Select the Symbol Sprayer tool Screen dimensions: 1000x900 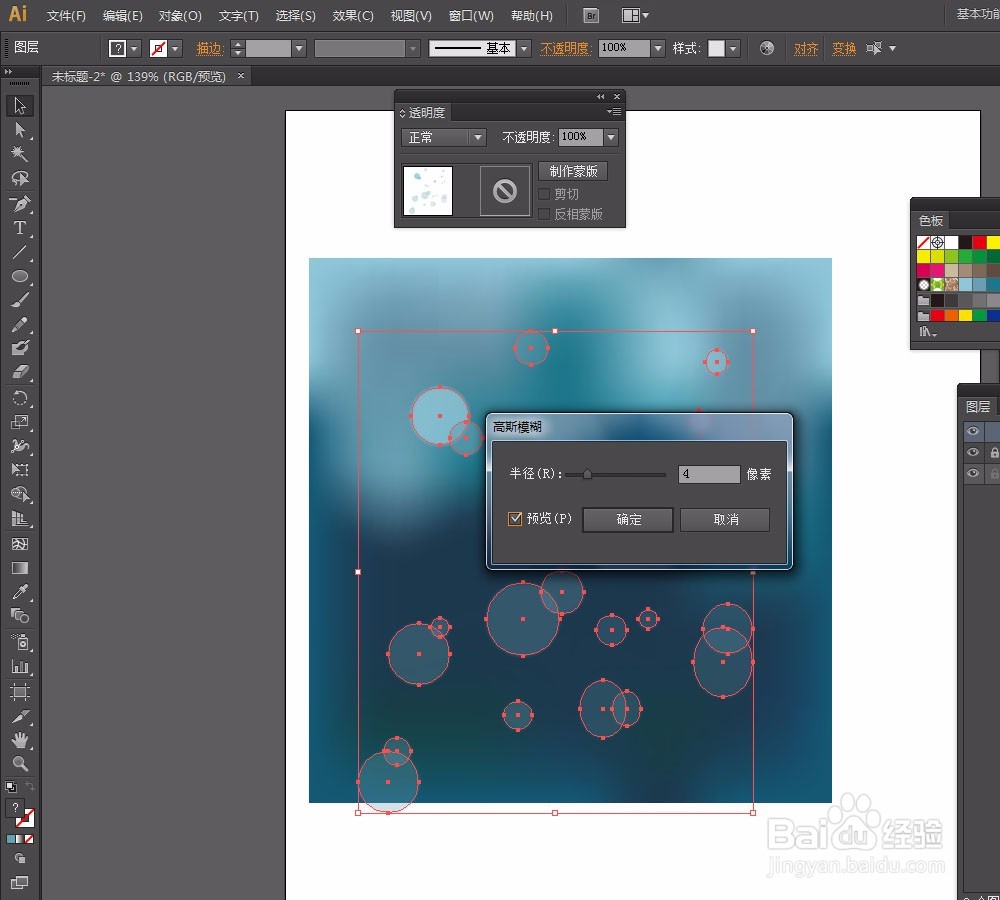[20, 642]
